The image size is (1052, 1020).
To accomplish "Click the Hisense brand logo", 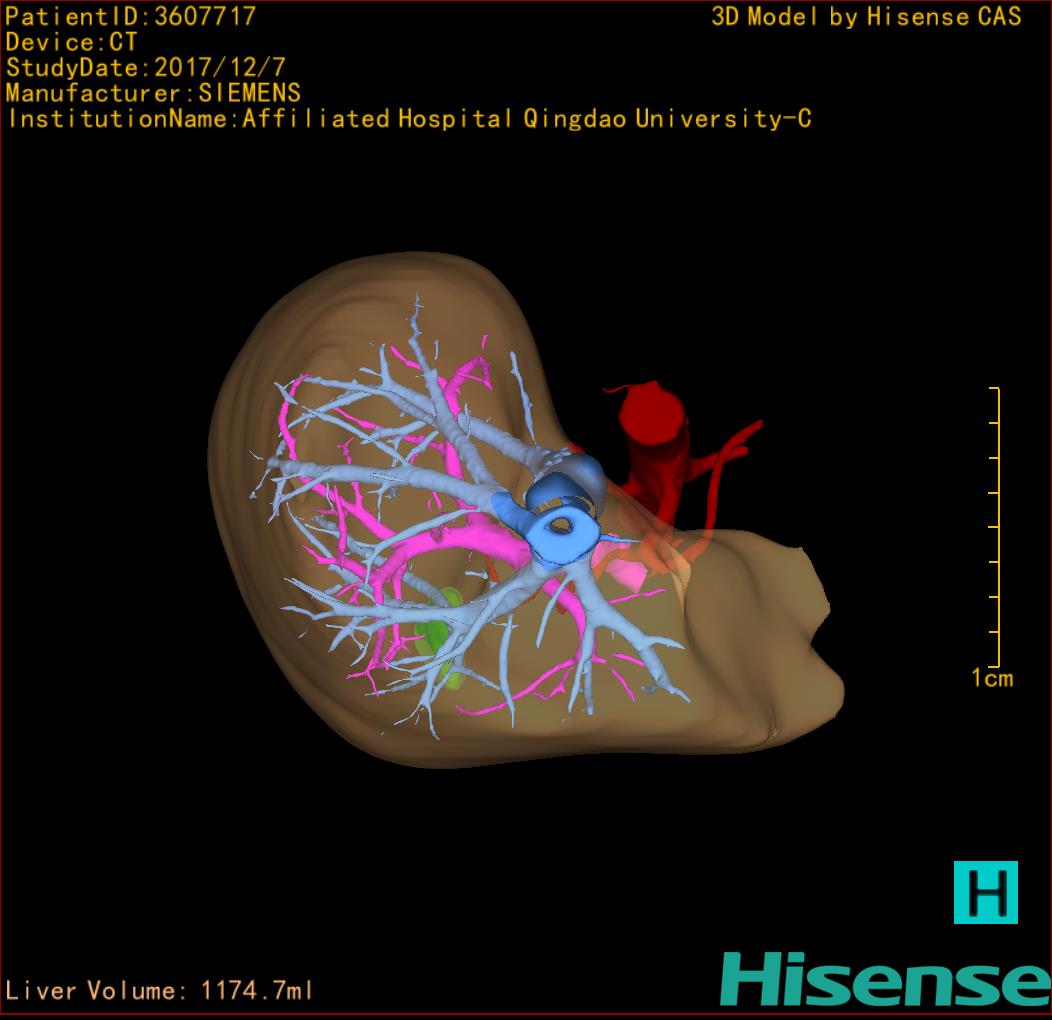I will coord(885,979).
